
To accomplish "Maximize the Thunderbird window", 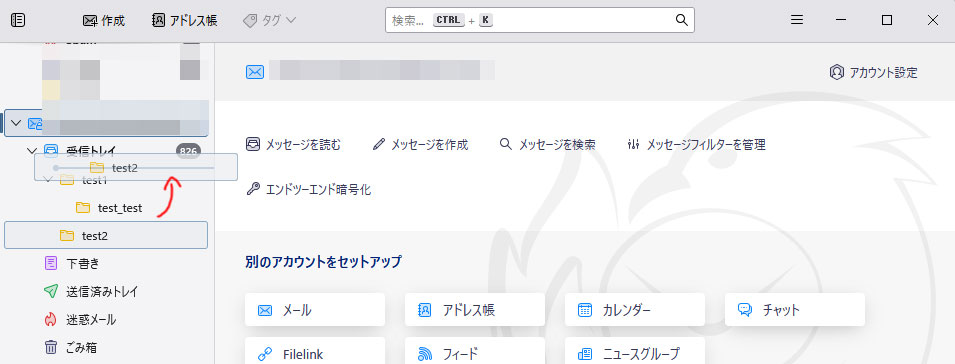I will coord(887,20).
